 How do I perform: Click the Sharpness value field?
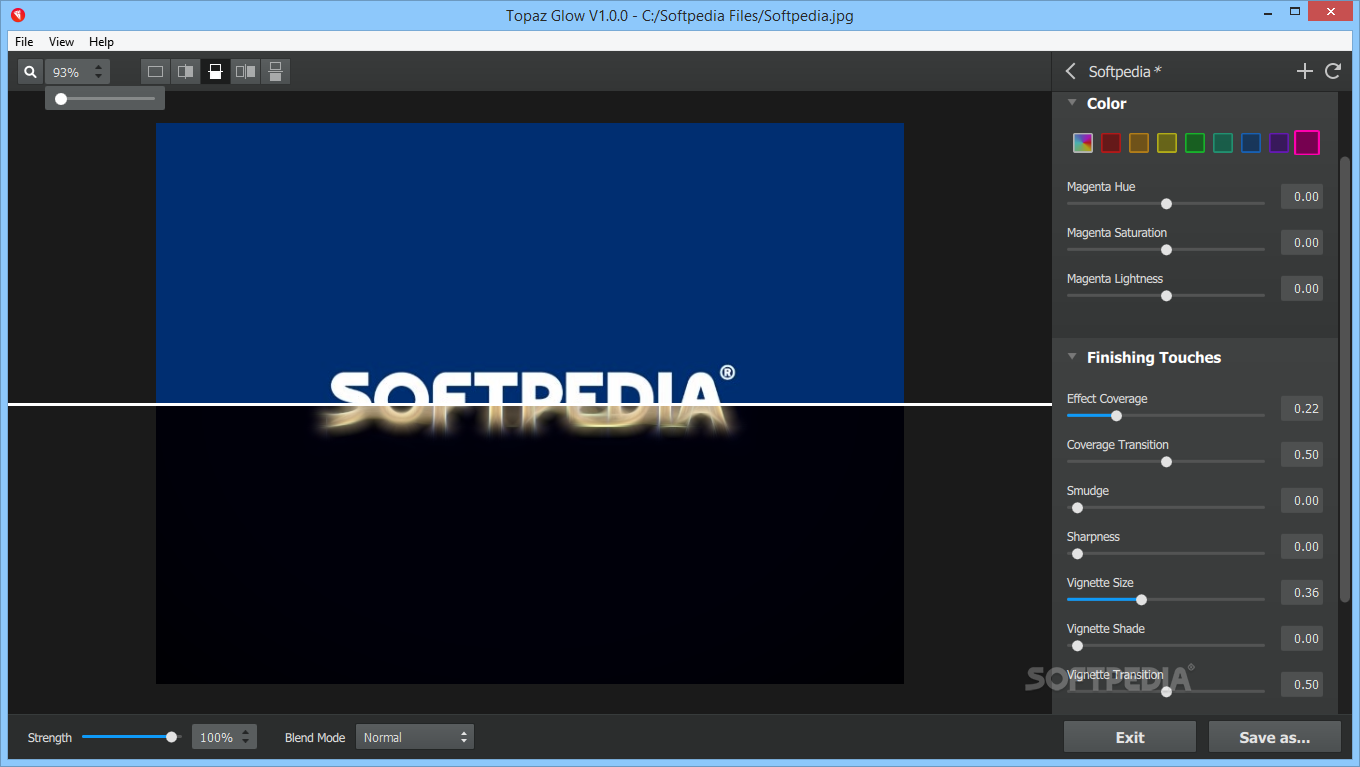(x=1302, y=547)
